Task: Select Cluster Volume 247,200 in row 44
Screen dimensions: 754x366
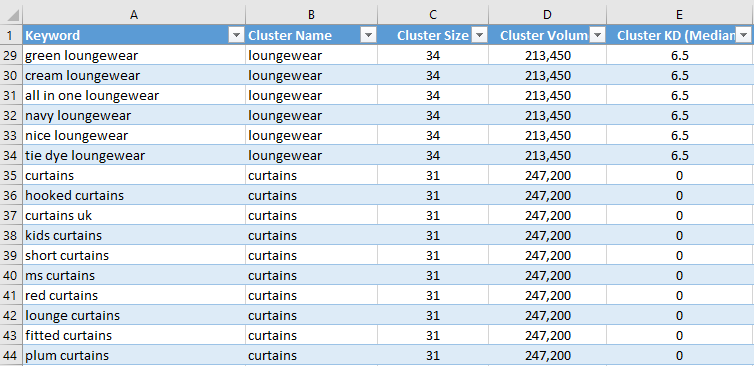Action: (x=547, y=355)
